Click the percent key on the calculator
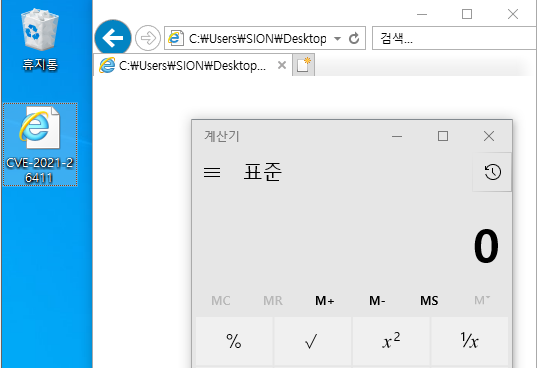 click(234, 341)
